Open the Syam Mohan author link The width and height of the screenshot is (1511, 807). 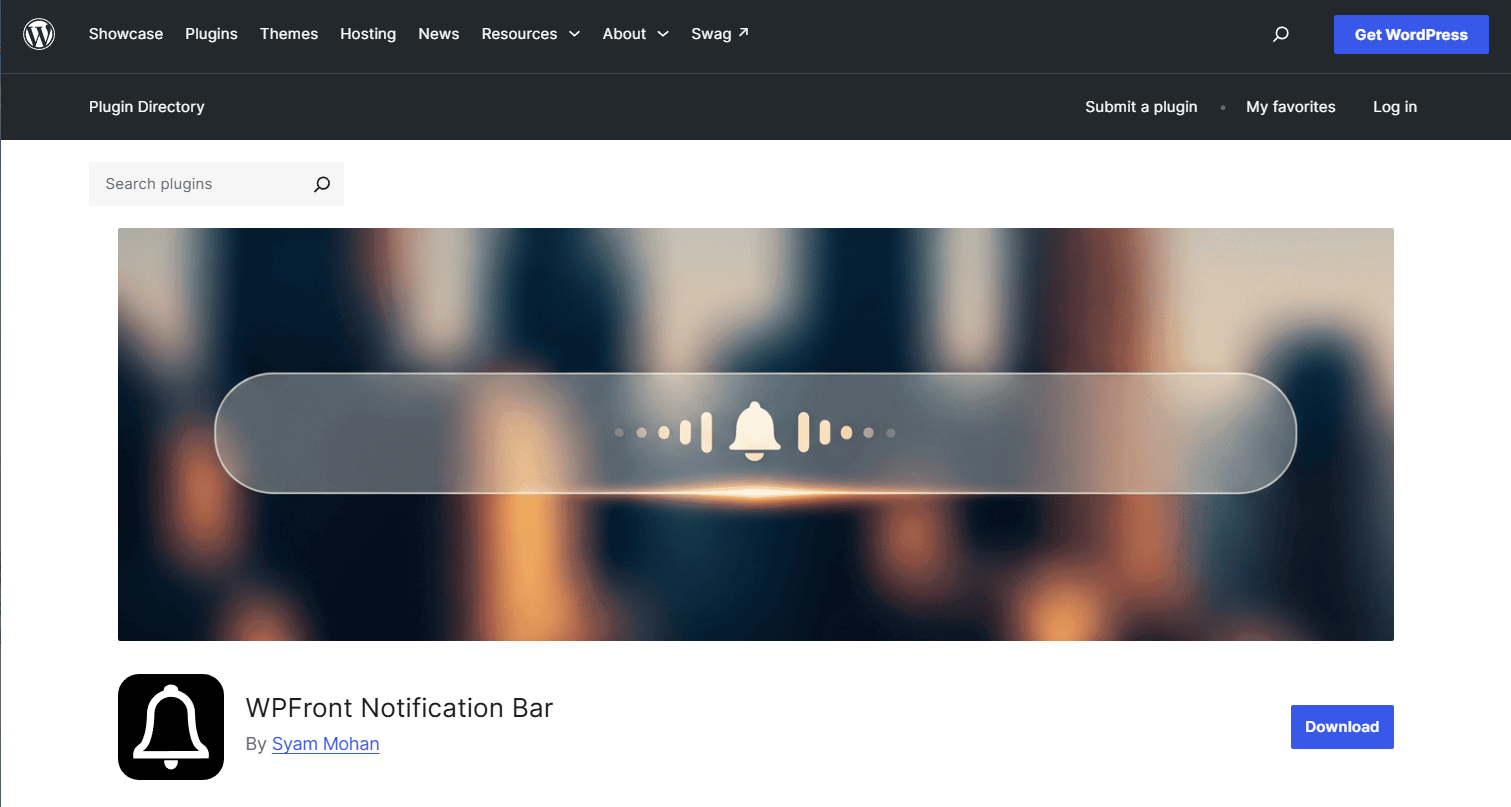(x=326, y=744)
